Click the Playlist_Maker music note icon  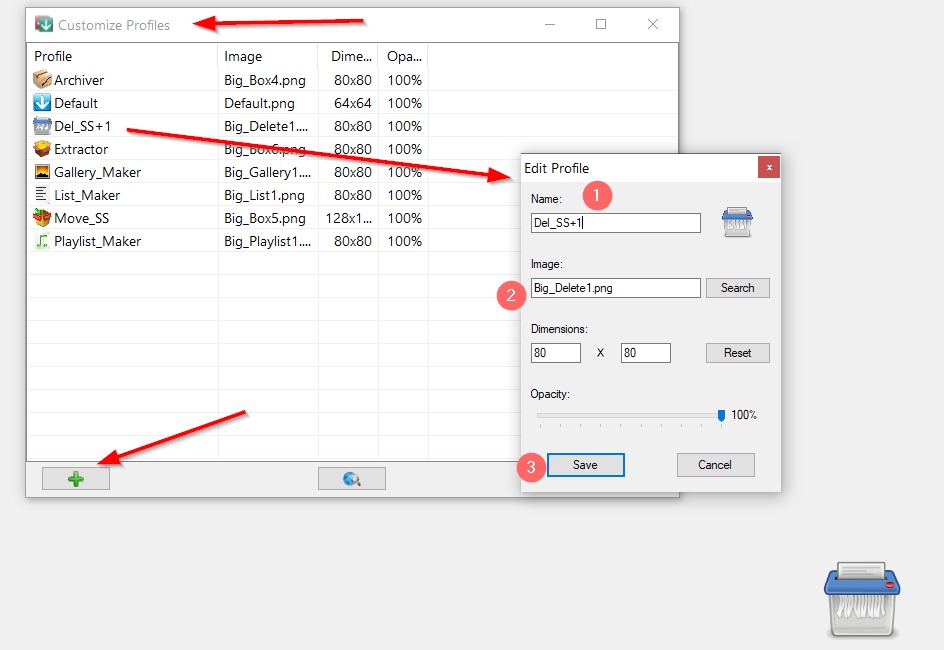[x=42, y=241]
